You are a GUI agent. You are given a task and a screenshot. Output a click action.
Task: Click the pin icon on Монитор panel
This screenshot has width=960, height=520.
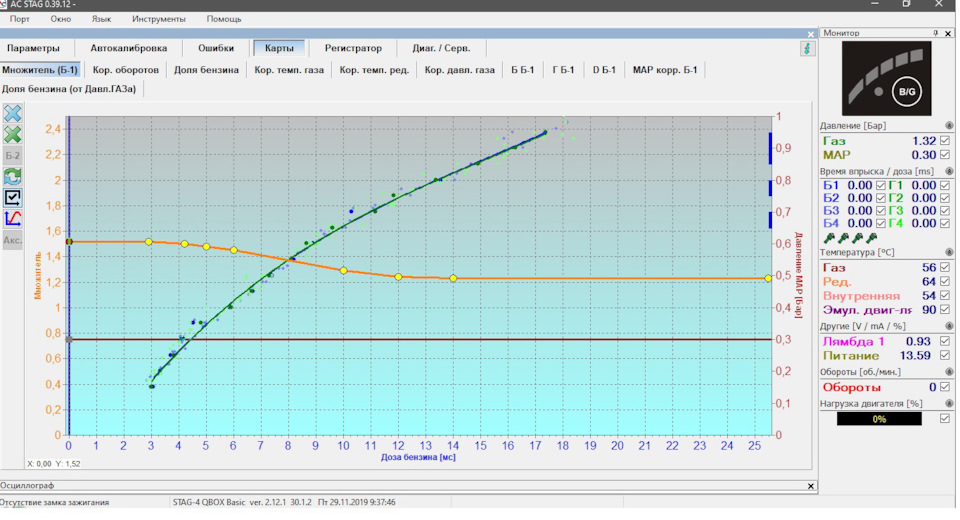click(x=936, y=33)
